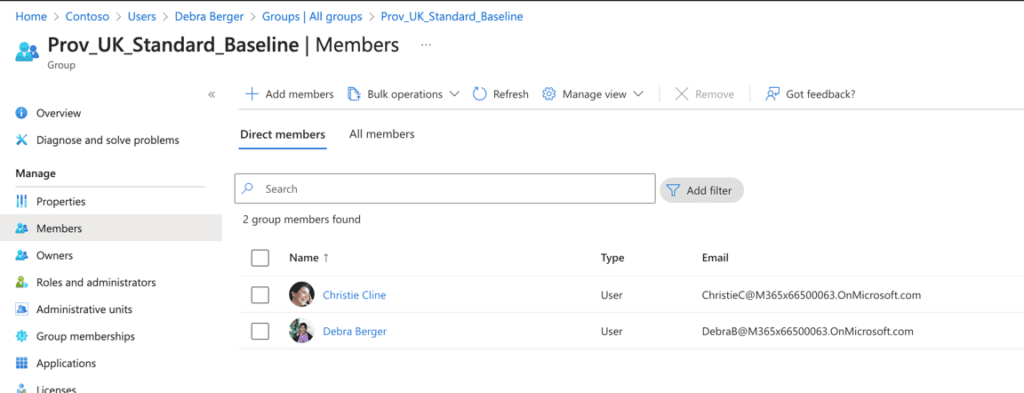
Task: Expand the Bulk operations dropdown chevron
Action: (455, 94)
